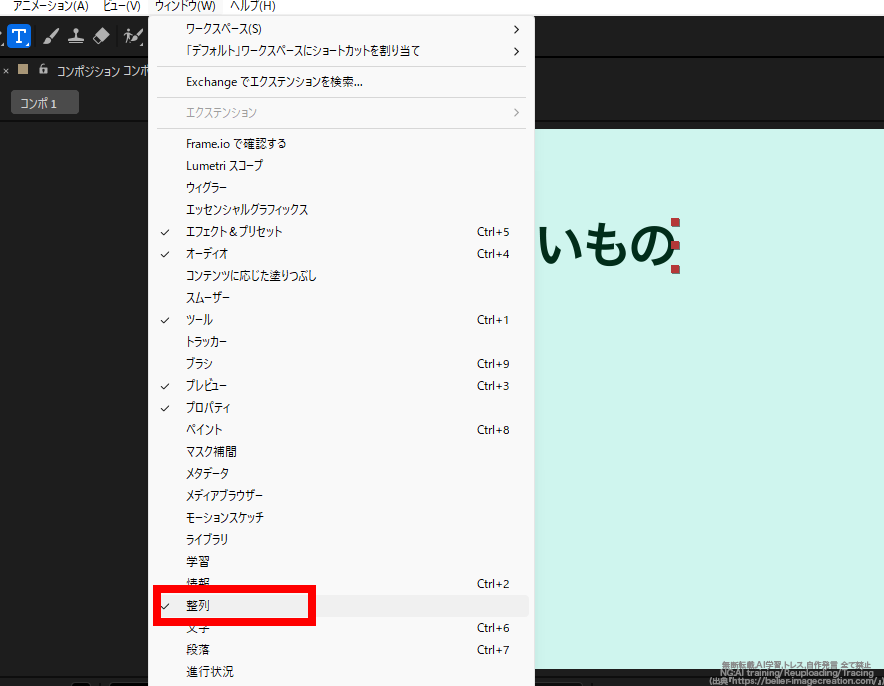Select the Roto Brush tool

tap(132, 36)
